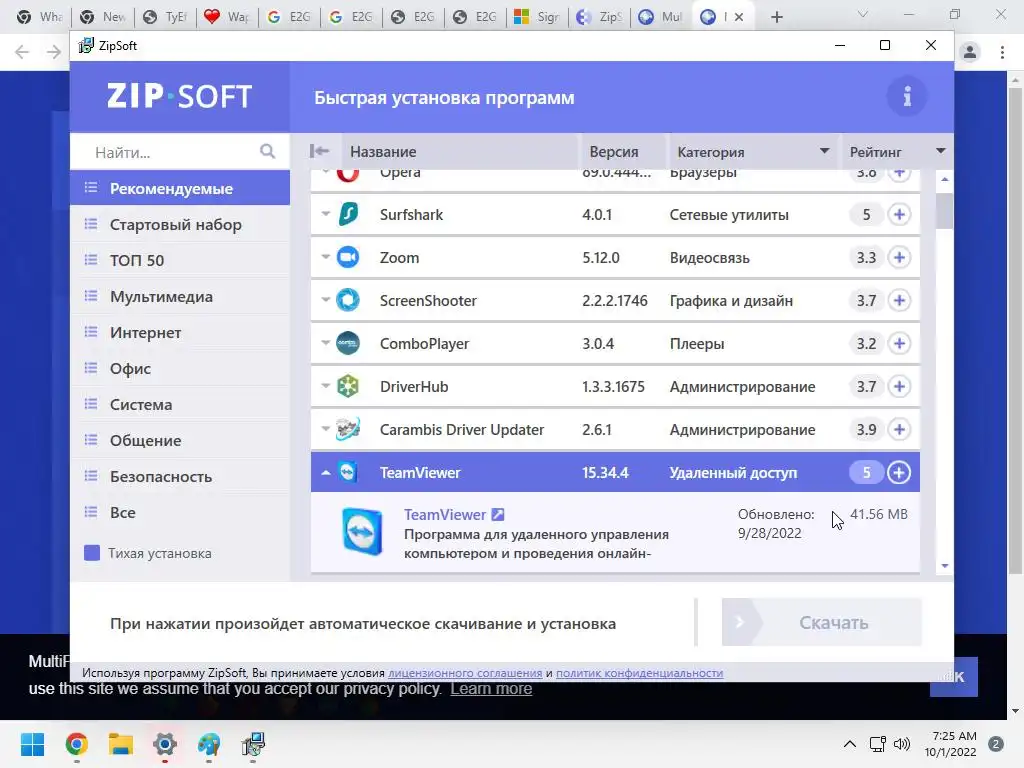Image resolution: width=1024 pixels, height=768 pixels.
Task: Select the Система category
Action: tap(180, 404)
